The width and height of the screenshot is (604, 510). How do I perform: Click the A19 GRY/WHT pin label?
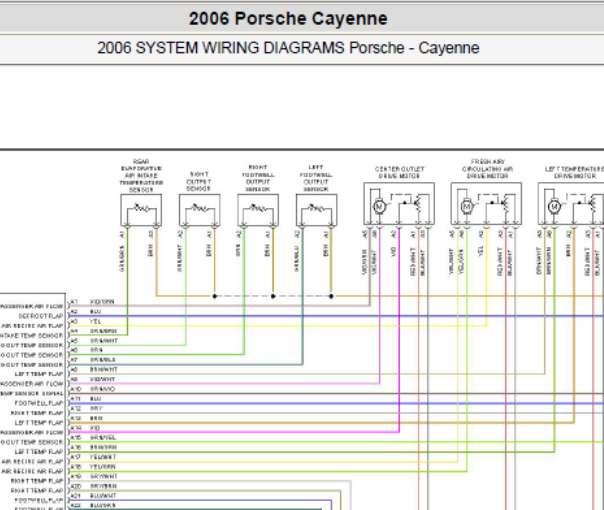(94, 476)
